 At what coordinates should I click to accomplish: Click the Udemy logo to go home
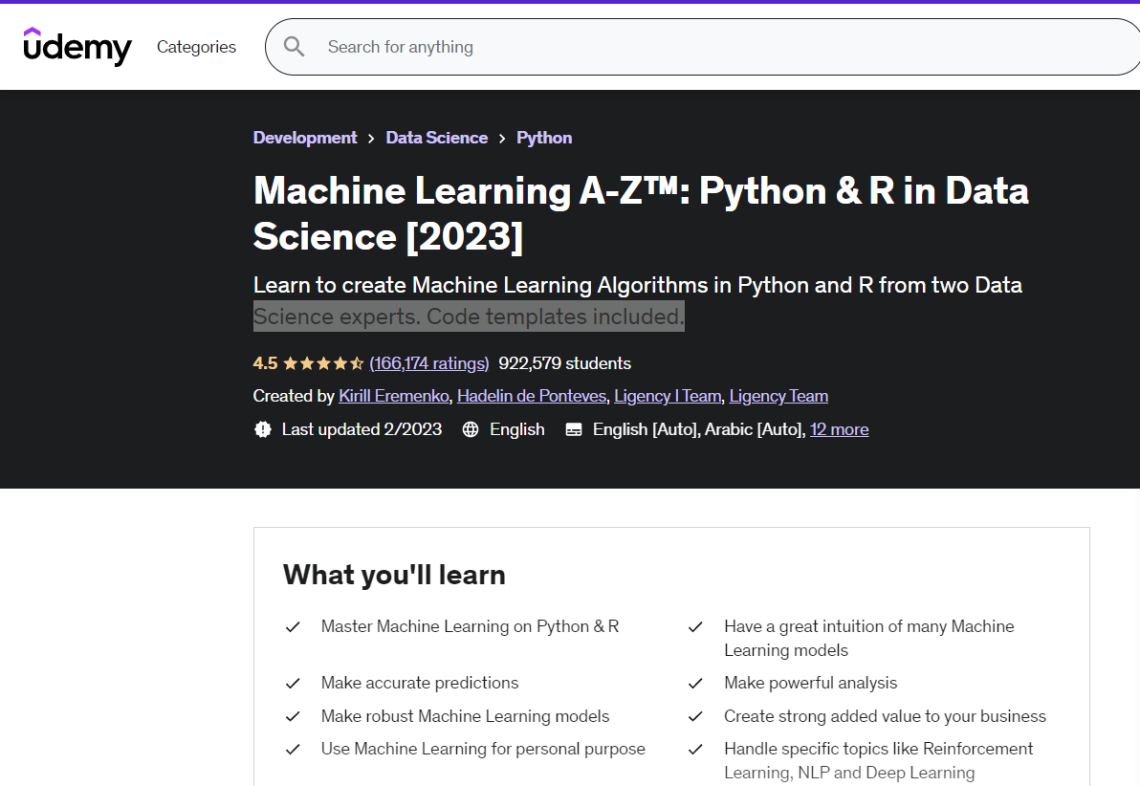pos(76,46)
